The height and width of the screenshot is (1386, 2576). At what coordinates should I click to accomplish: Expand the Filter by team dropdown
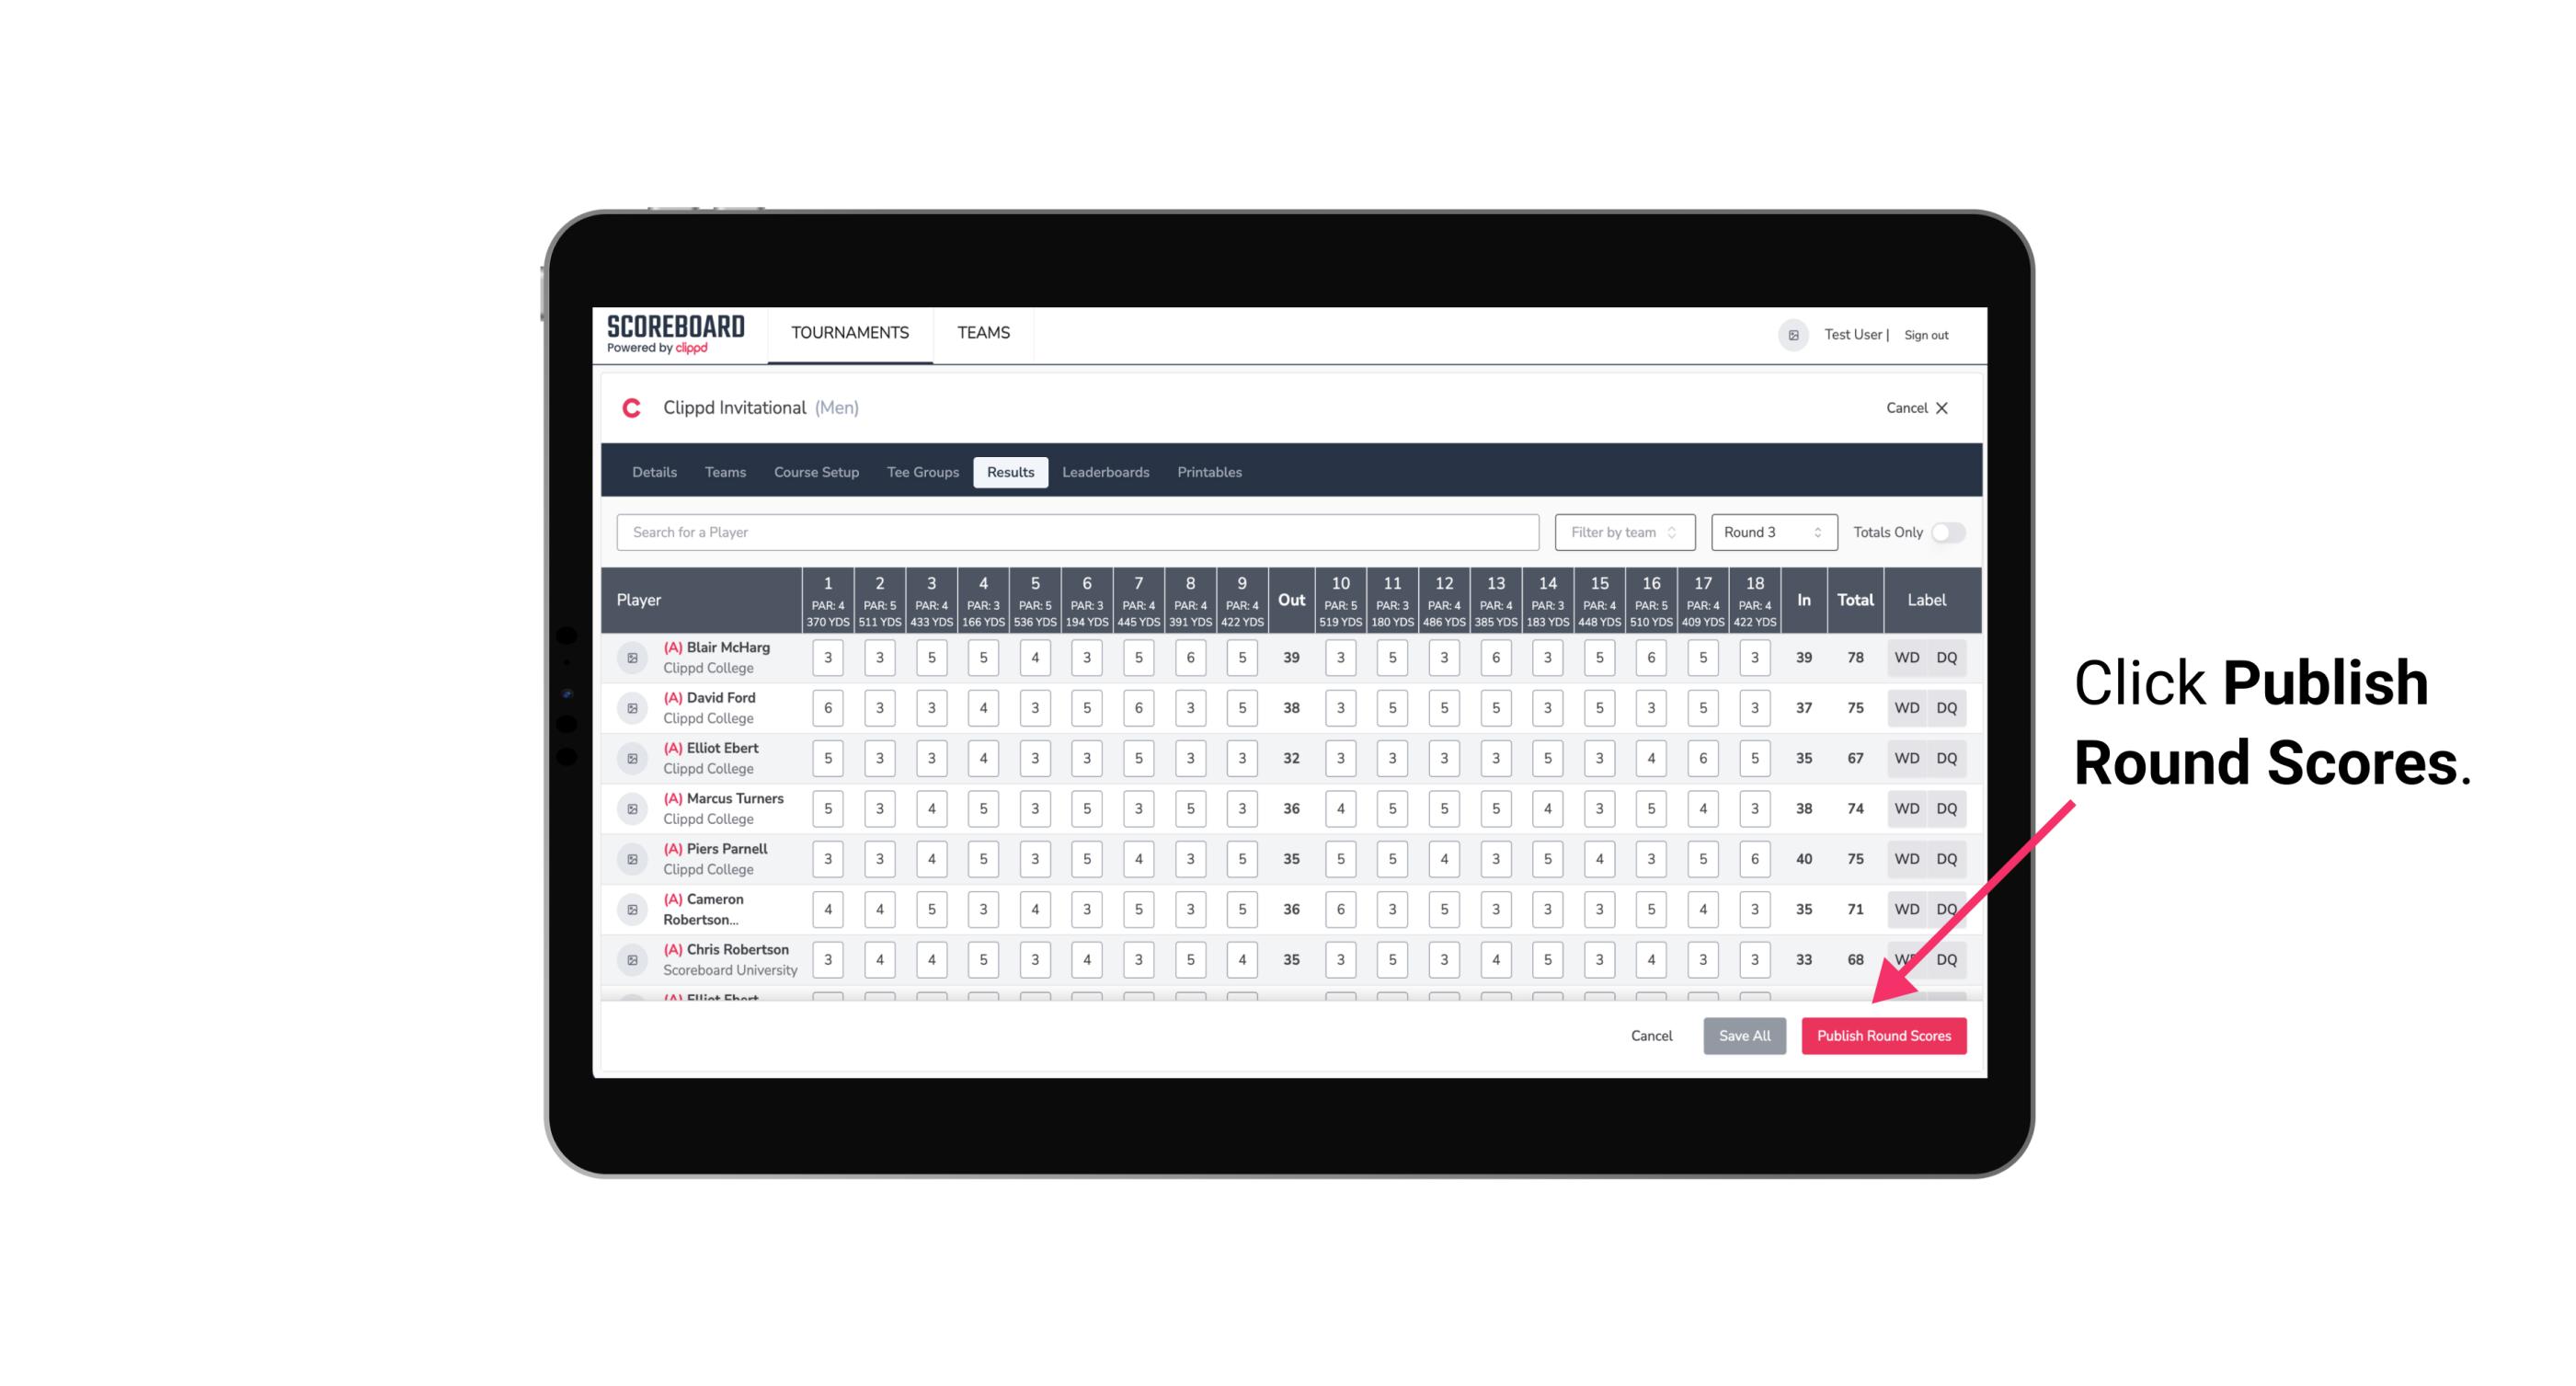1622,533
